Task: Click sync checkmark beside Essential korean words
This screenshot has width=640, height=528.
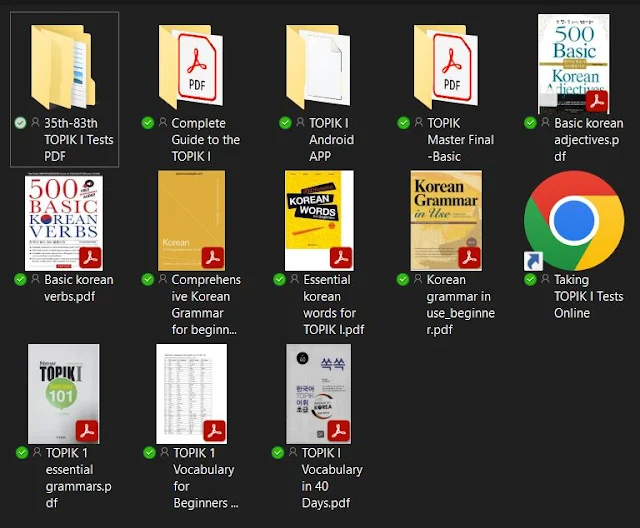Action: 279,280
